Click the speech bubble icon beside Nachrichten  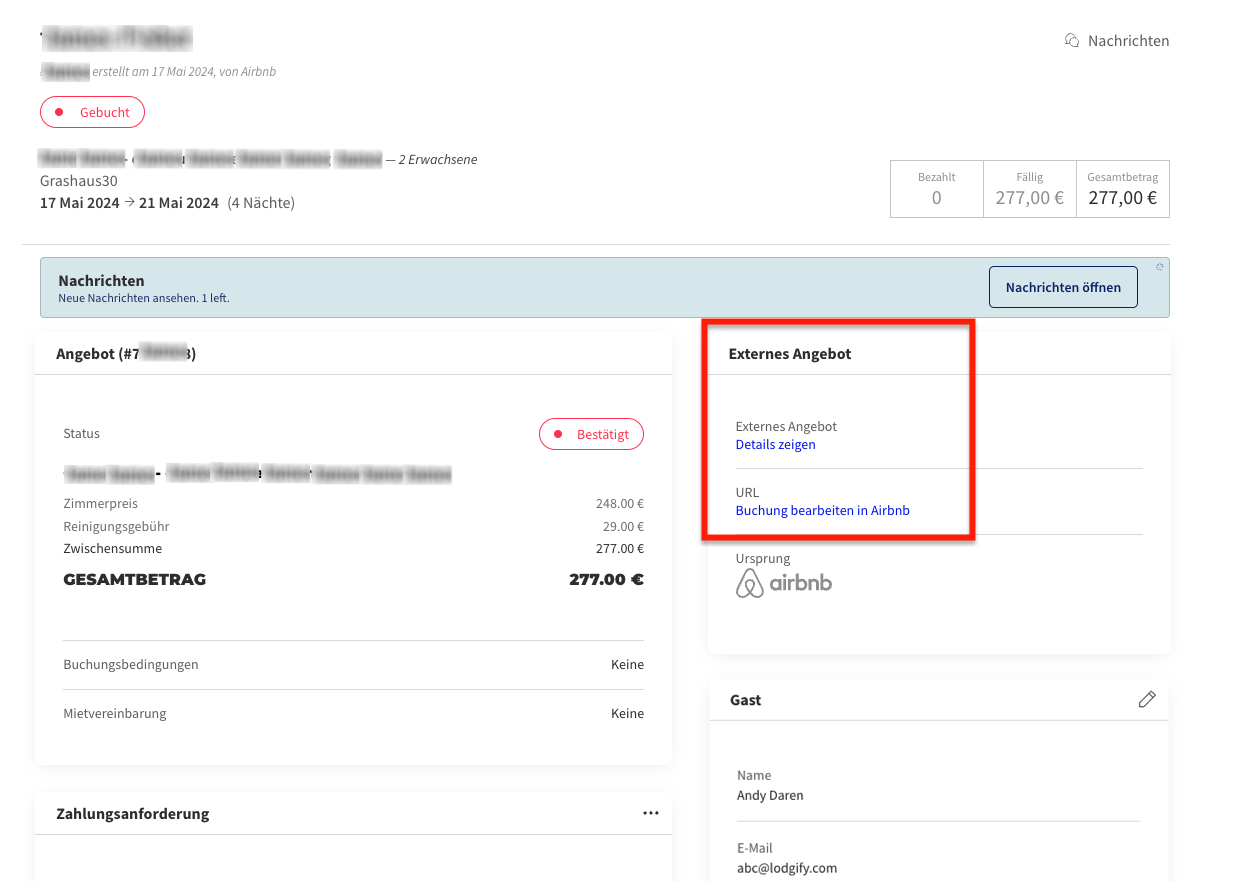(x=1072, y=41)
